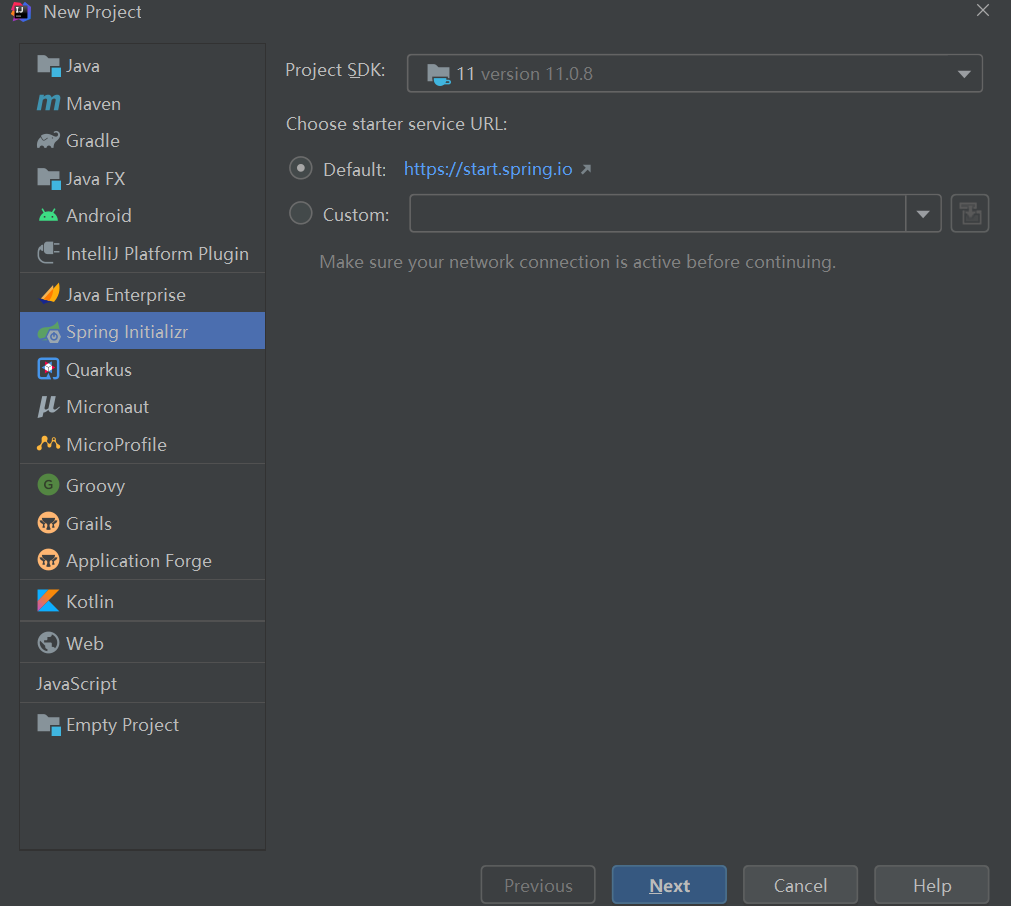The image size is (1011, 906).
Task: Click the green Groovy G icon
Action: point(48,485)
